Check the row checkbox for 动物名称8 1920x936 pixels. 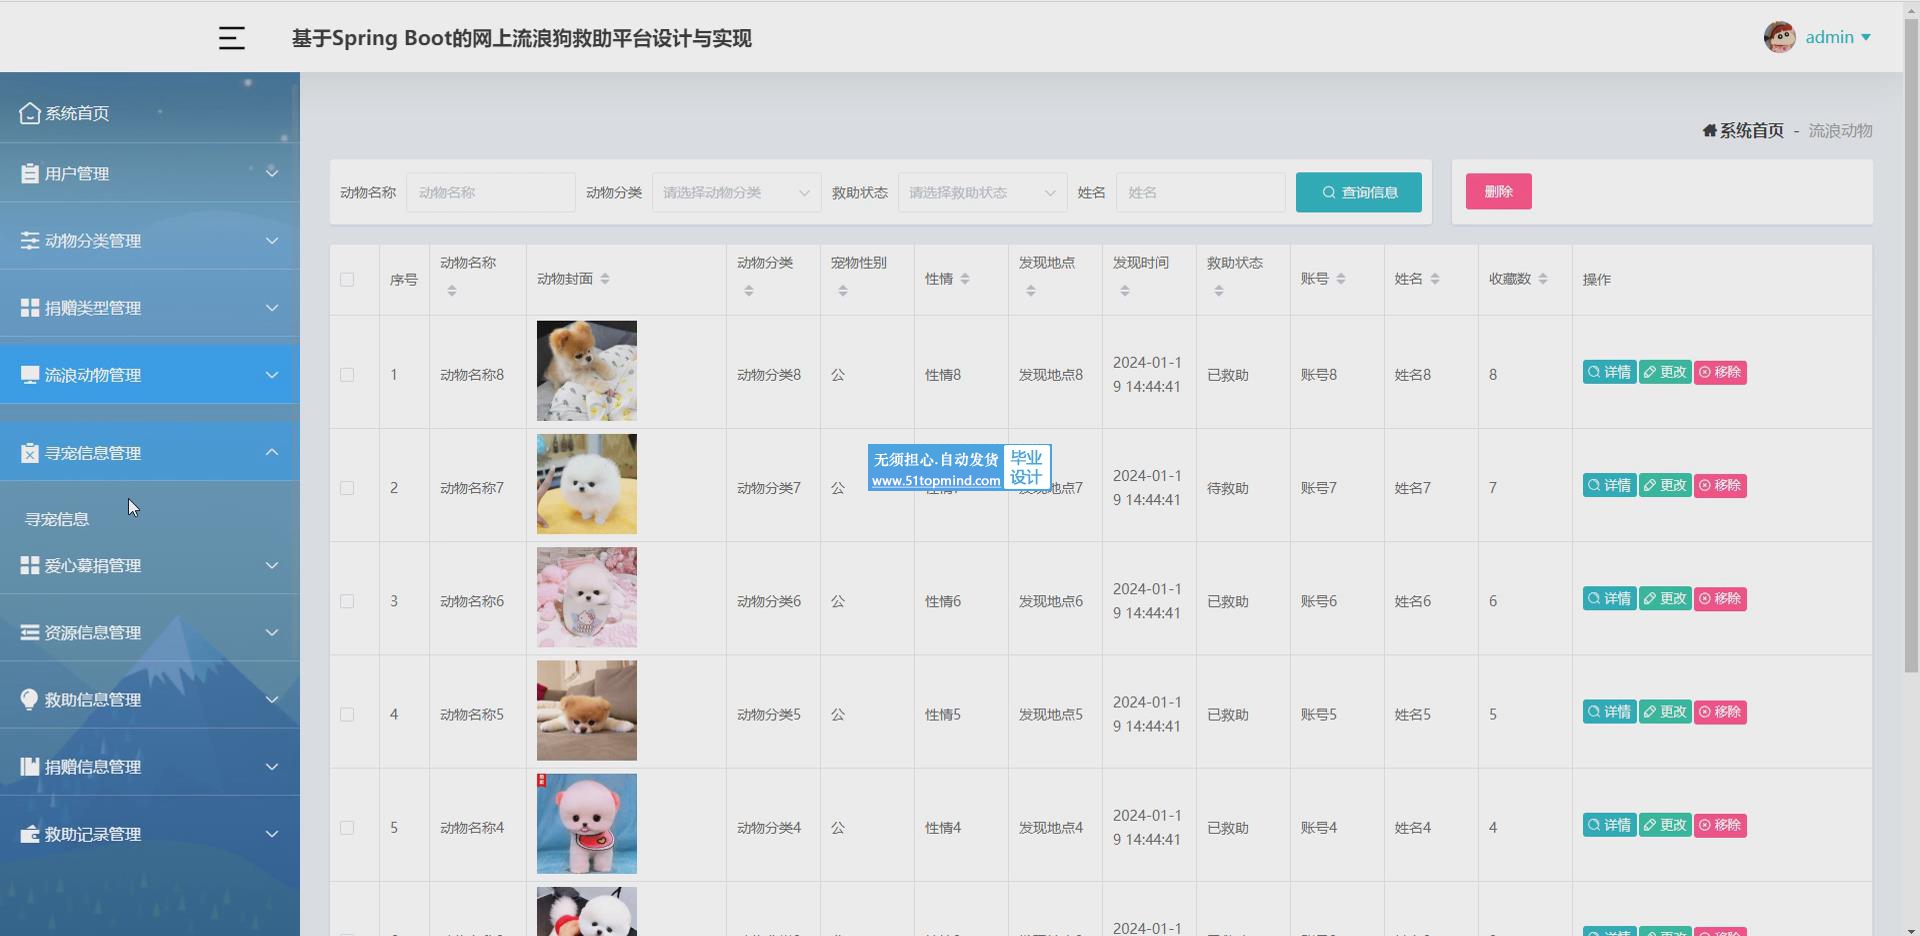[347, 375]
